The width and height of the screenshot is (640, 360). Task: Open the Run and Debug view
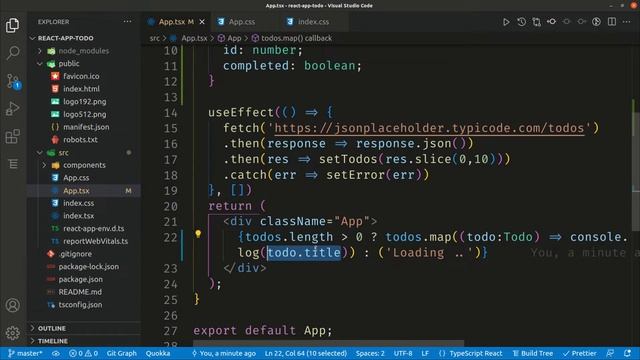tap(13, 109)
